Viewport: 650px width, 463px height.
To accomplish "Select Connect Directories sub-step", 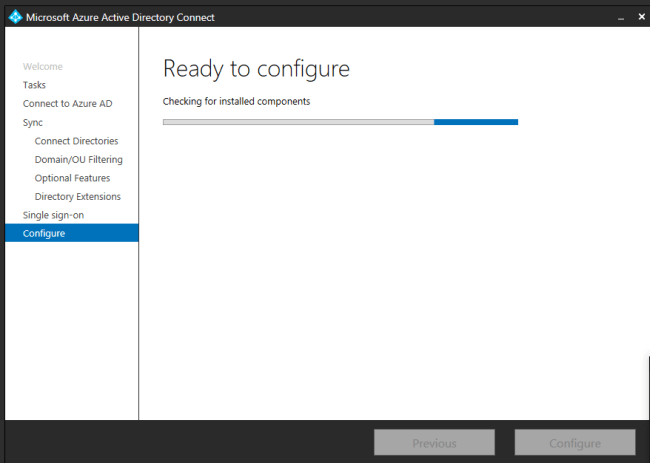I will 76,141.
